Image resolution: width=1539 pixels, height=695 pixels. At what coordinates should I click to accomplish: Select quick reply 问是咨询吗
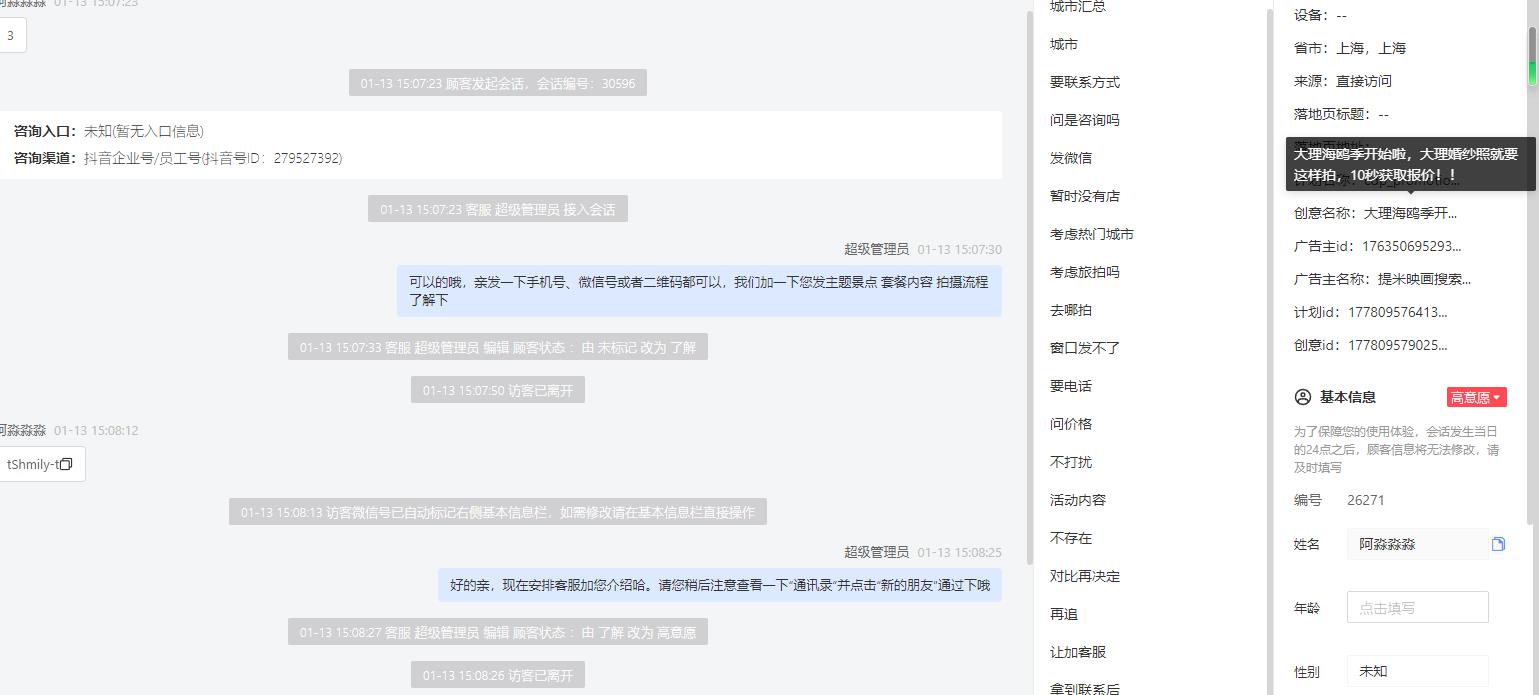coord(1085,120)
